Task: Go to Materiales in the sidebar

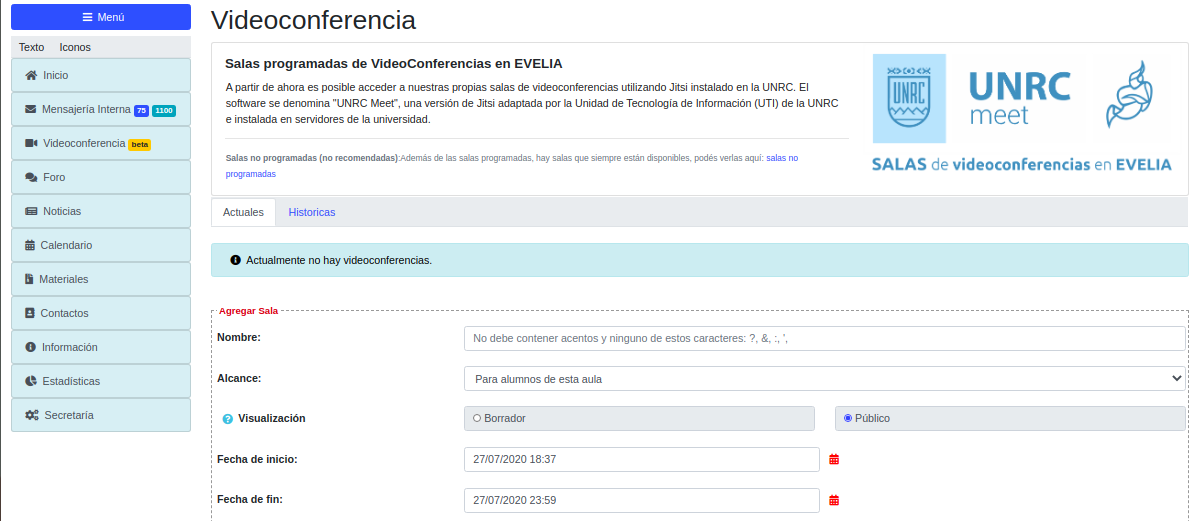Action: coord(101,279)
